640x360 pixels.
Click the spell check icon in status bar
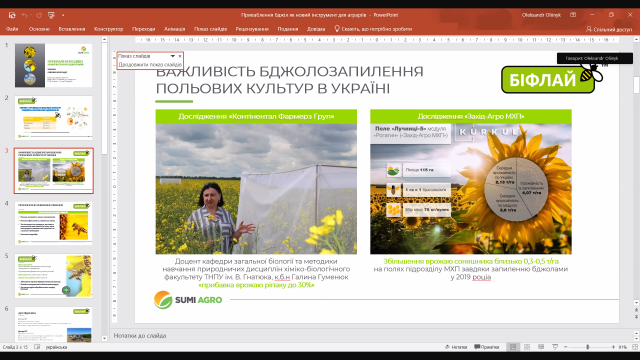click(37, 347)
